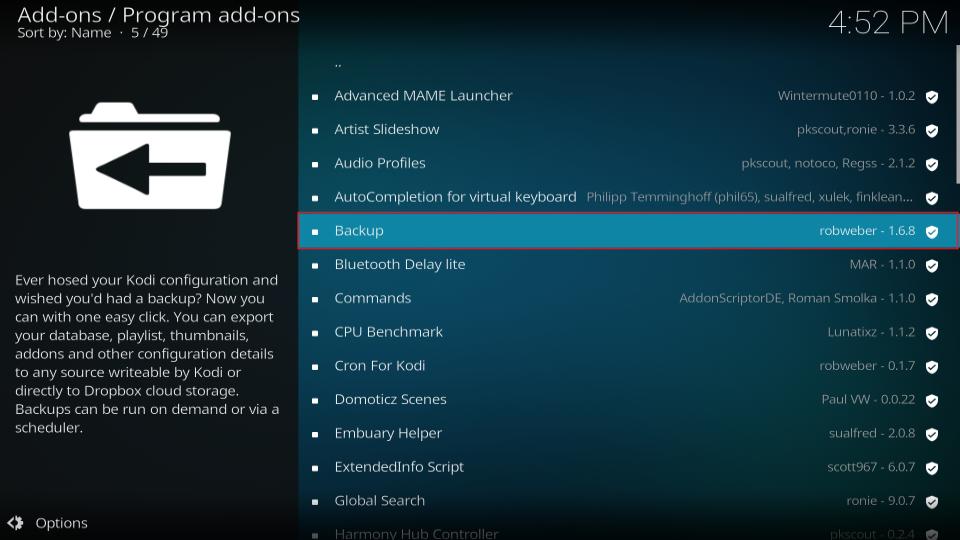Image resolution: width=960 pixels, height=540 pixels.
Task: Choose Audio Profiles add-on
Action: coord(629,163)
